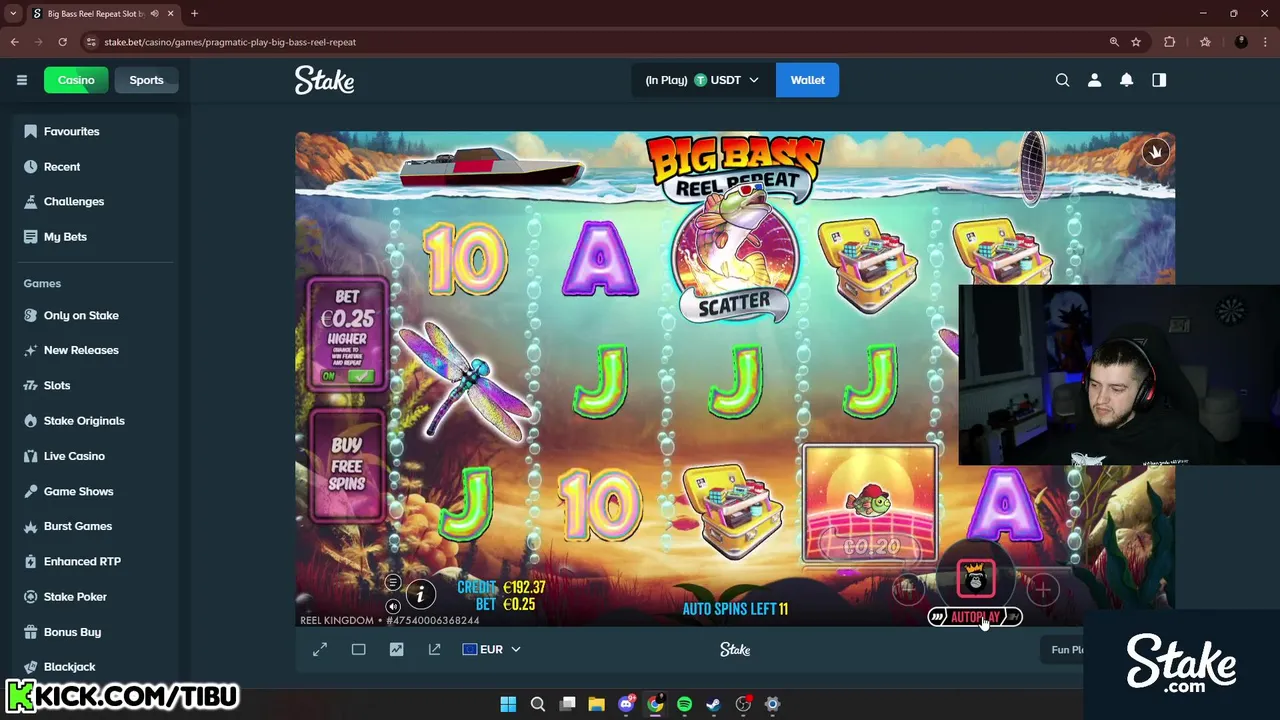This screenshot has width=1280, height=720.
Task: Open live stats chart icon
Action: click(x=396, y=649)
